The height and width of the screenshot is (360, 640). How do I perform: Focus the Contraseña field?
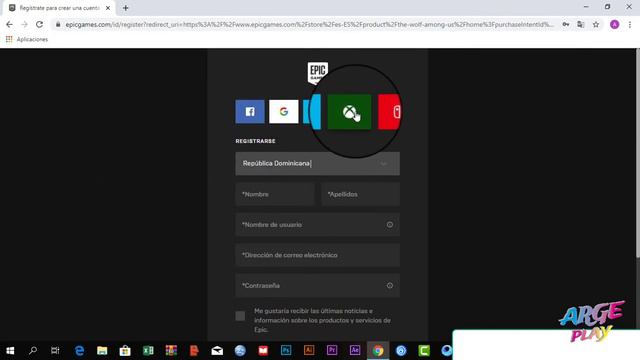point(318,285)
